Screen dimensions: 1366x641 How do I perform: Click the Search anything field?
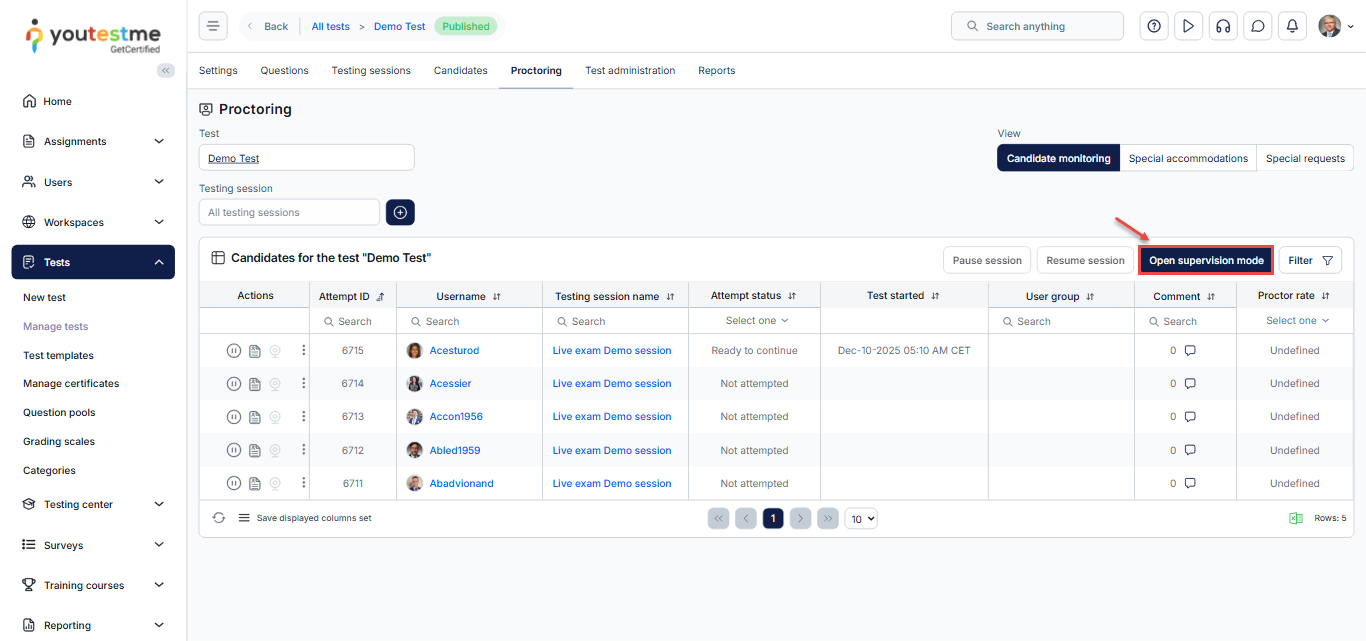click(x=1037, y=26)
